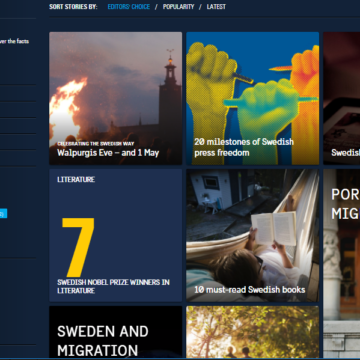This screenshot has height=360, width=360.
Task: Open the partially visible Swedish card at right
Action: 342,98
